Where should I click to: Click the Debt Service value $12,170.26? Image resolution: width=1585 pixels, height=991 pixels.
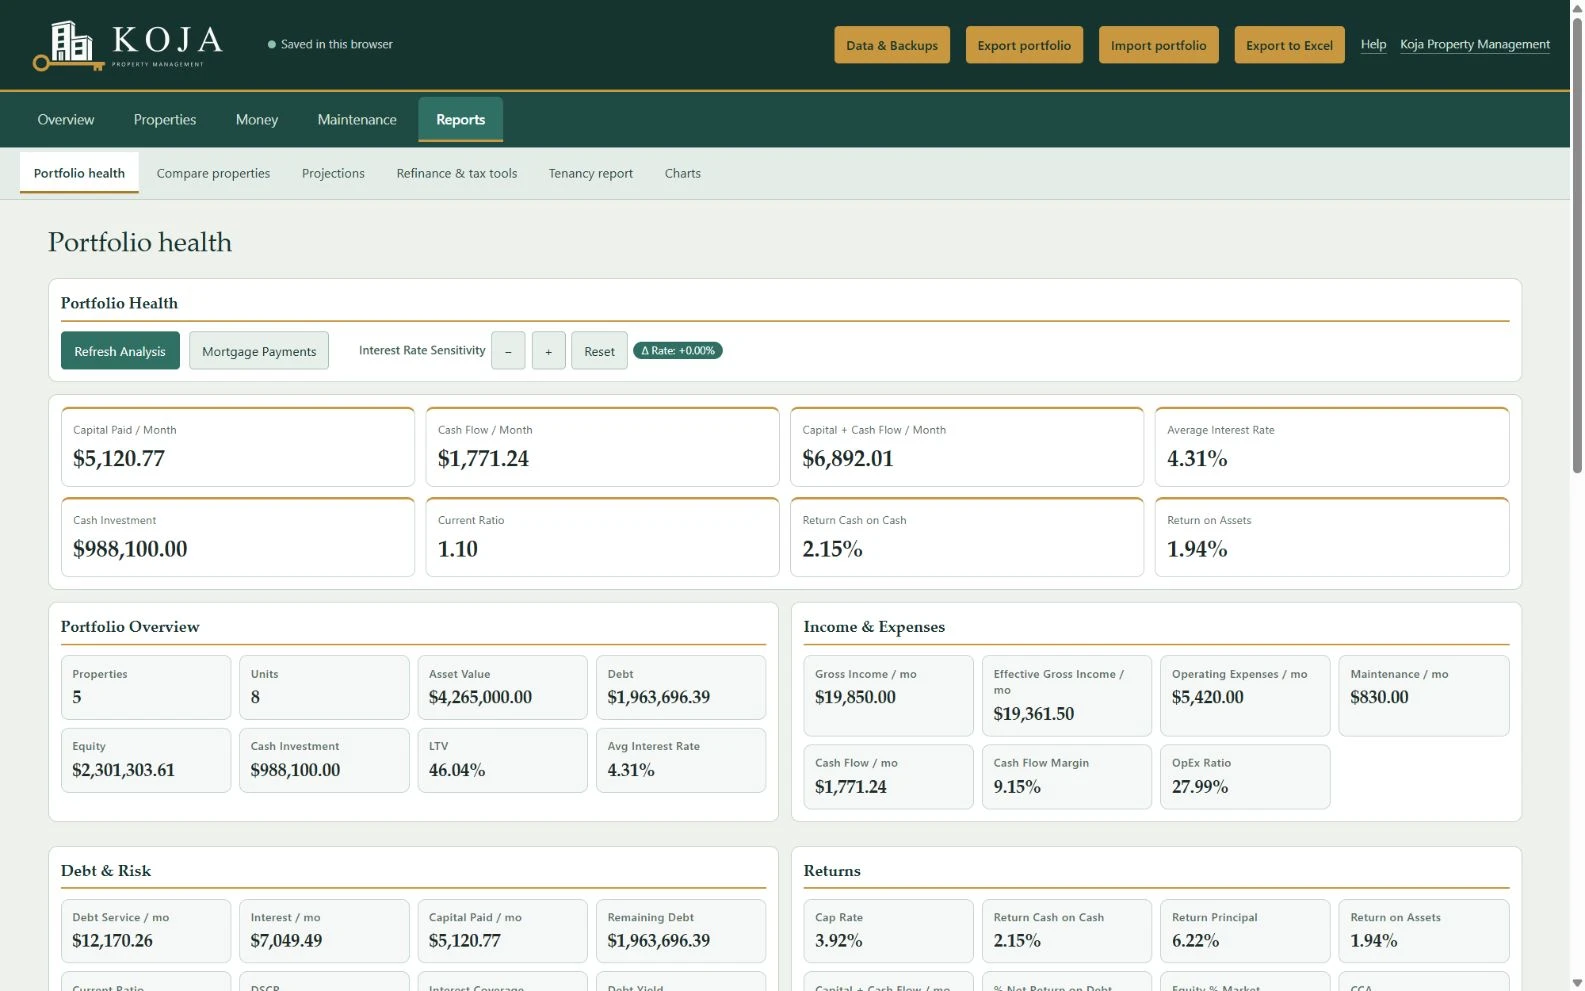113,941
